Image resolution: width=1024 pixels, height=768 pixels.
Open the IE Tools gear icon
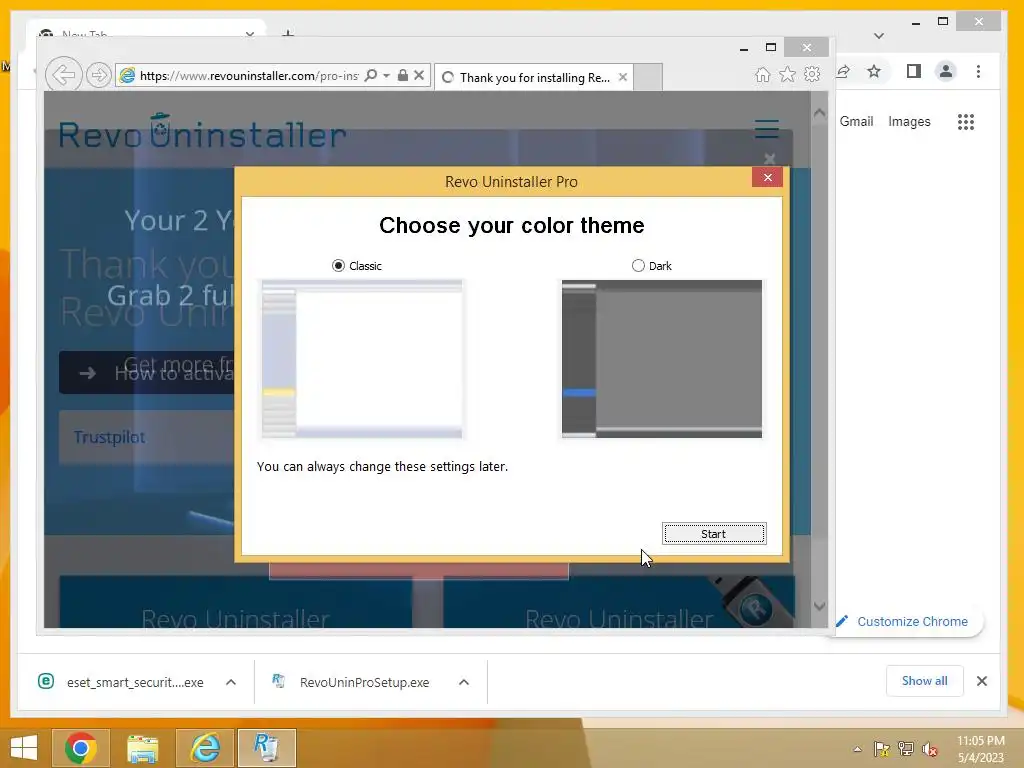(812, 74)
